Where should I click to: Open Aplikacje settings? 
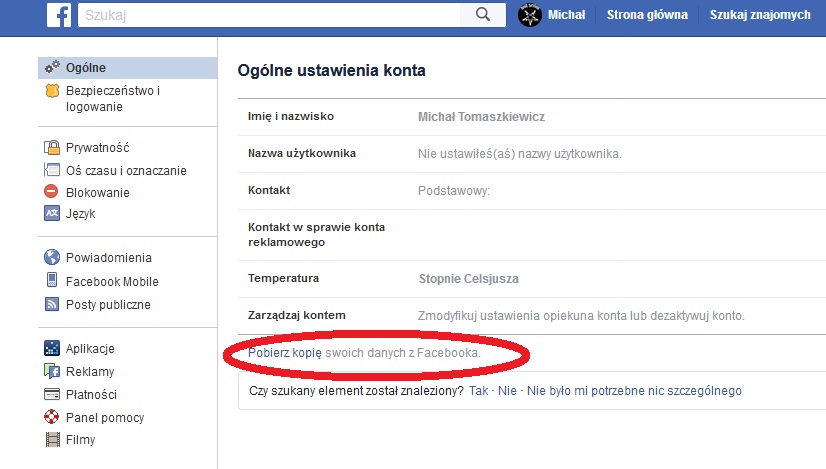pos(90,349)
